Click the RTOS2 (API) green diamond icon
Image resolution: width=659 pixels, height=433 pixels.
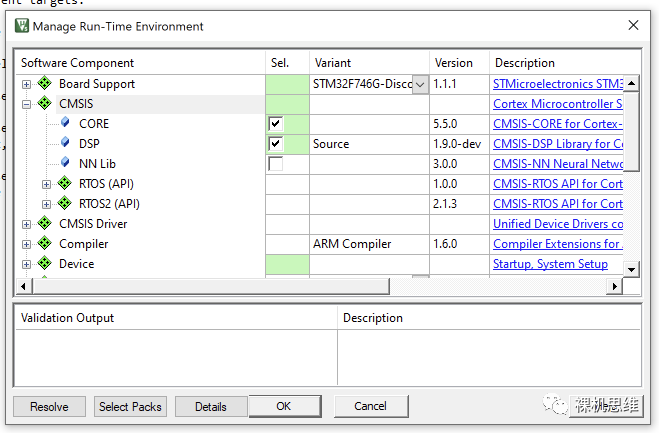pyautogui.click(x=65, y=203)
